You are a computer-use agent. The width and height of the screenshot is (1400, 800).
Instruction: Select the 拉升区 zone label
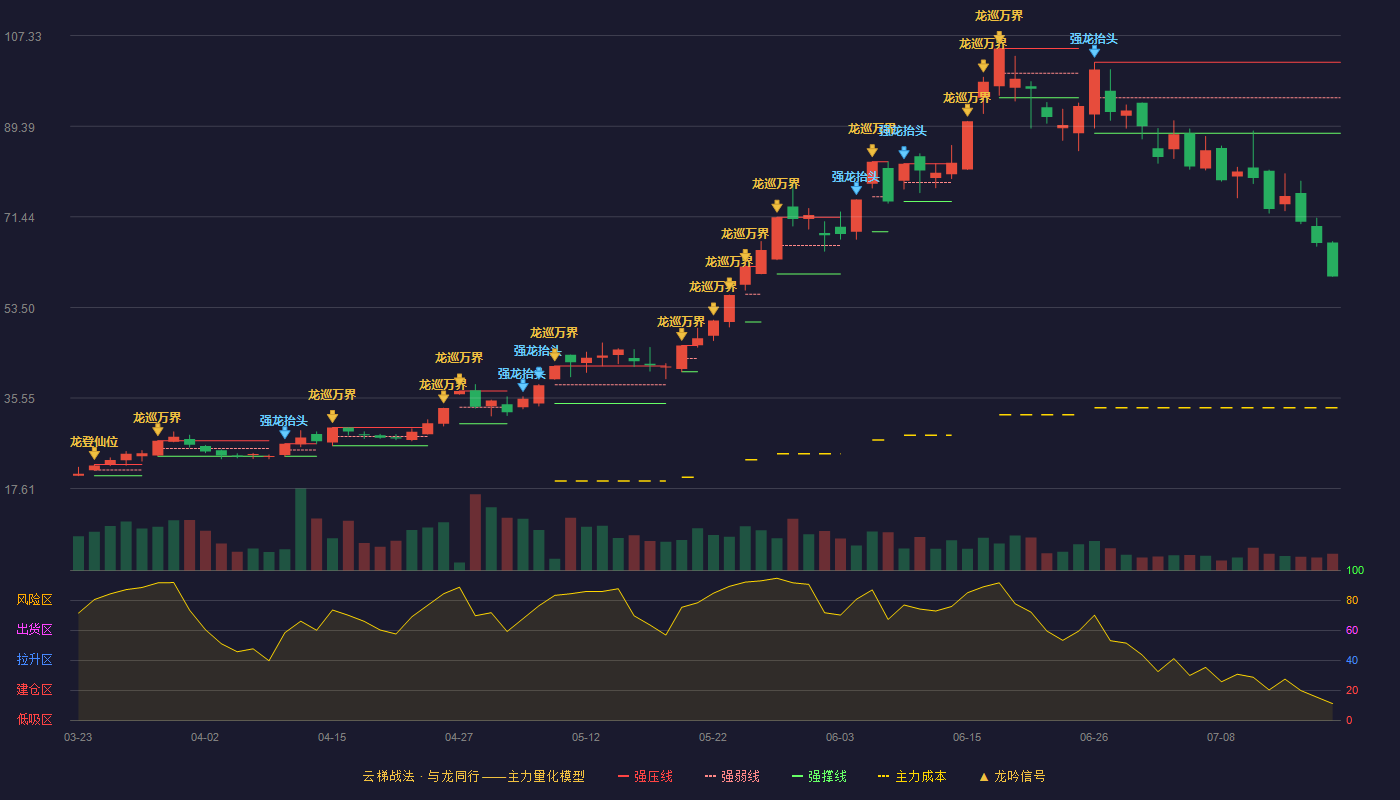point(34,660)
